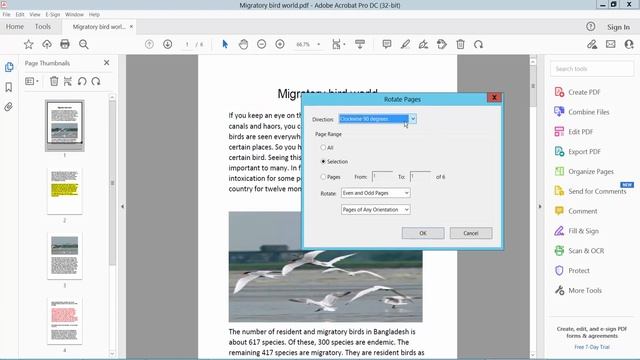Select the Pages range radio button
Image resolution: width=640 pixels, height=360 pixels.
tap(323, 177)
